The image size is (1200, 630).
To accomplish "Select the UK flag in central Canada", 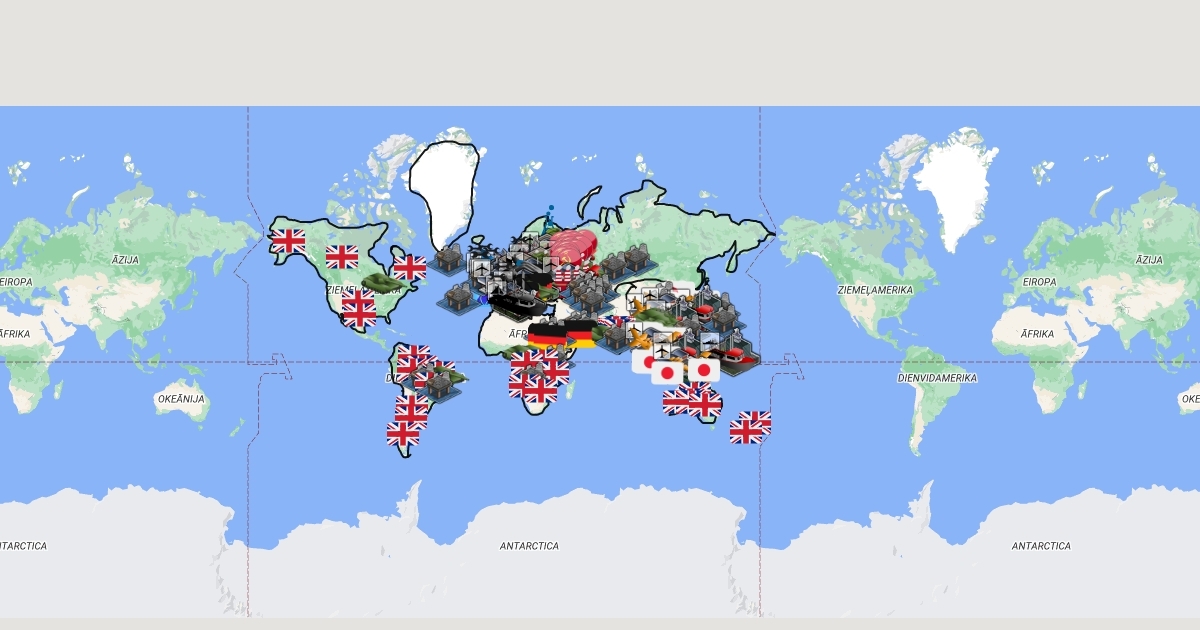I will coord(342,257).
